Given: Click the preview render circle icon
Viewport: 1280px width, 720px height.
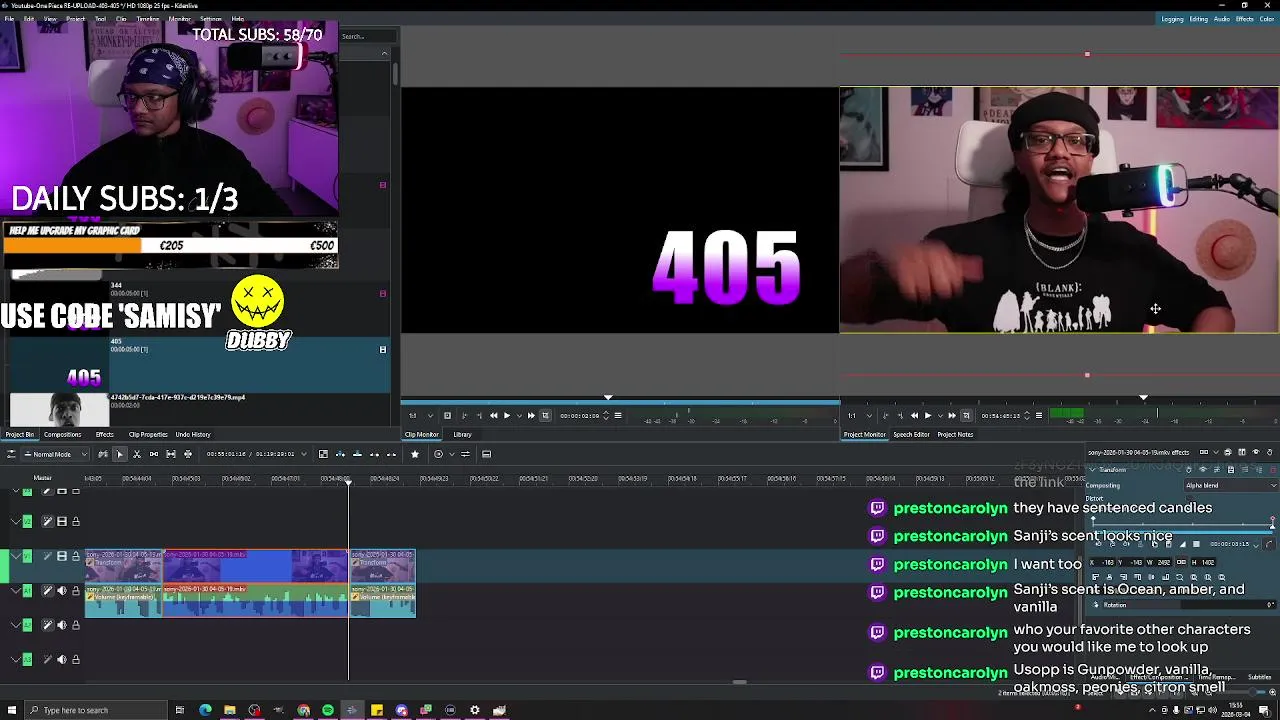Looking at the screenshot, I should pyautogui.click(x=438, y=454).
